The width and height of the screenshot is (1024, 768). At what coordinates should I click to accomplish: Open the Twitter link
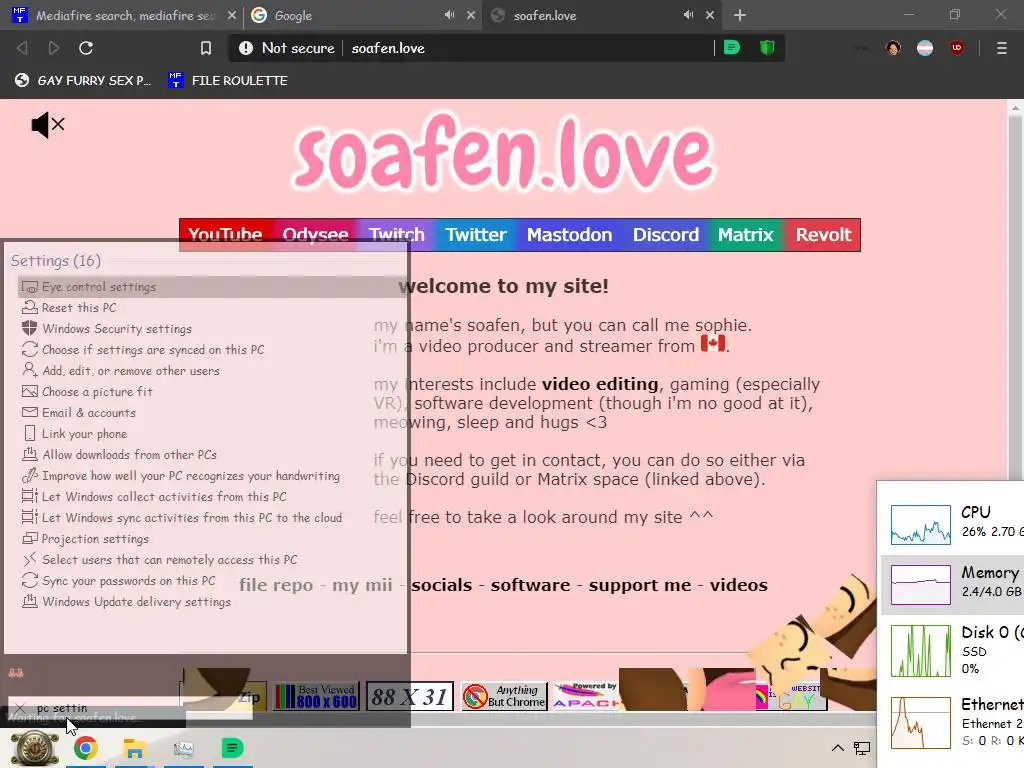475,234
